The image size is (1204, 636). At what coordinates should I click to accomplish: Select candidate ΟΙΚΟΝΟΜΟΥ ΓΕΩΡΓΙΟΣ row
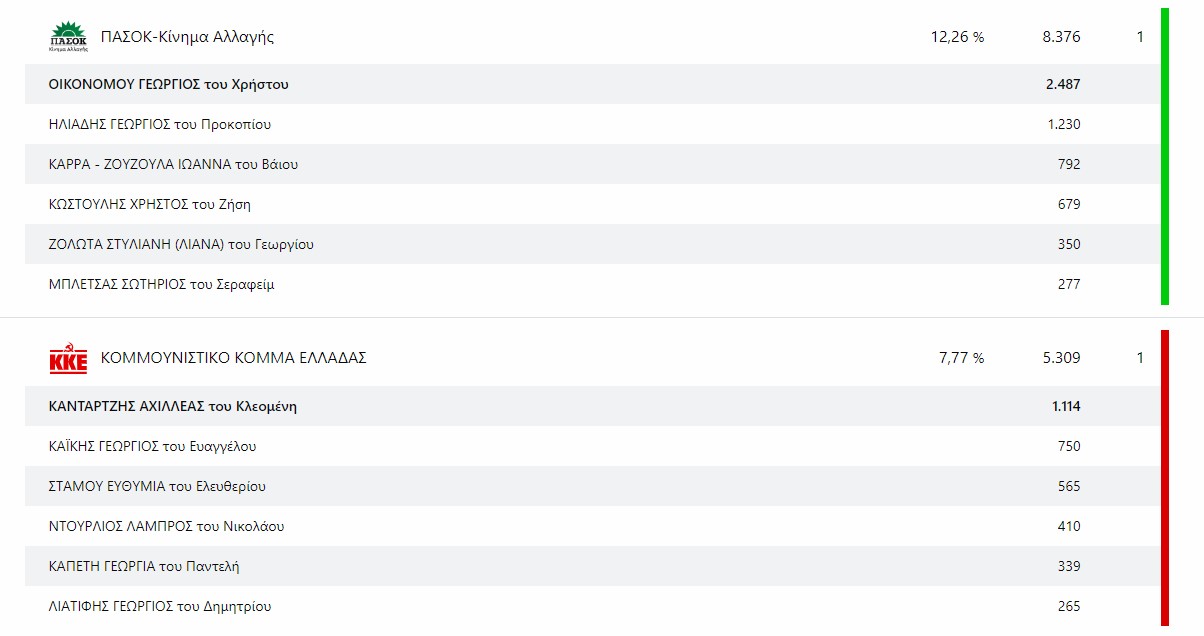592,84
